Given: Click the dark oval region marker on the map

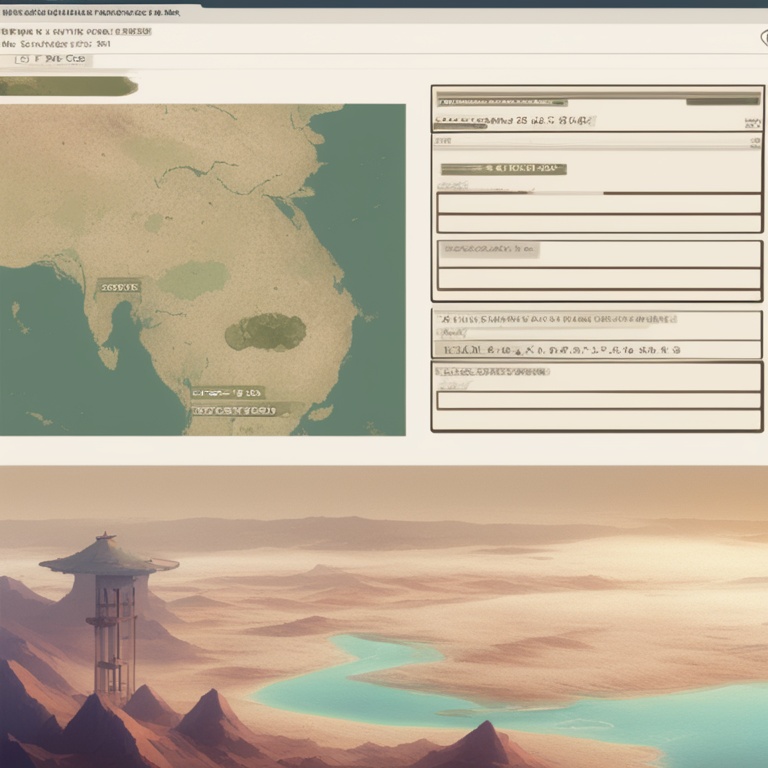Looking at the screenshot, I should click(x=265, y=332).
